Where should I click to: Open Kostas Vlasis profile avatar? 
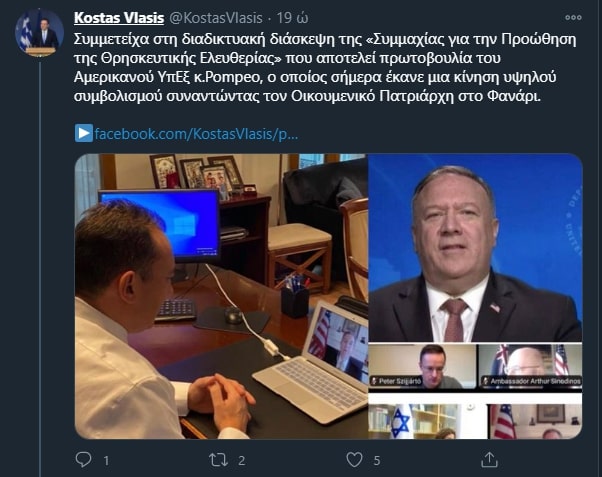(39, 33)
